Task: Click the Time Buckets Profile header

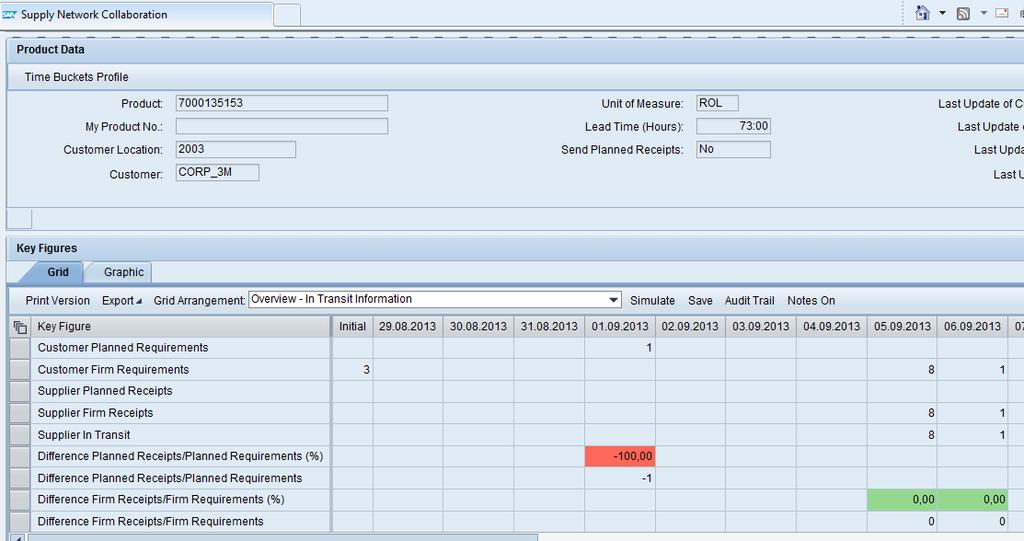Action: pos(76,77)
